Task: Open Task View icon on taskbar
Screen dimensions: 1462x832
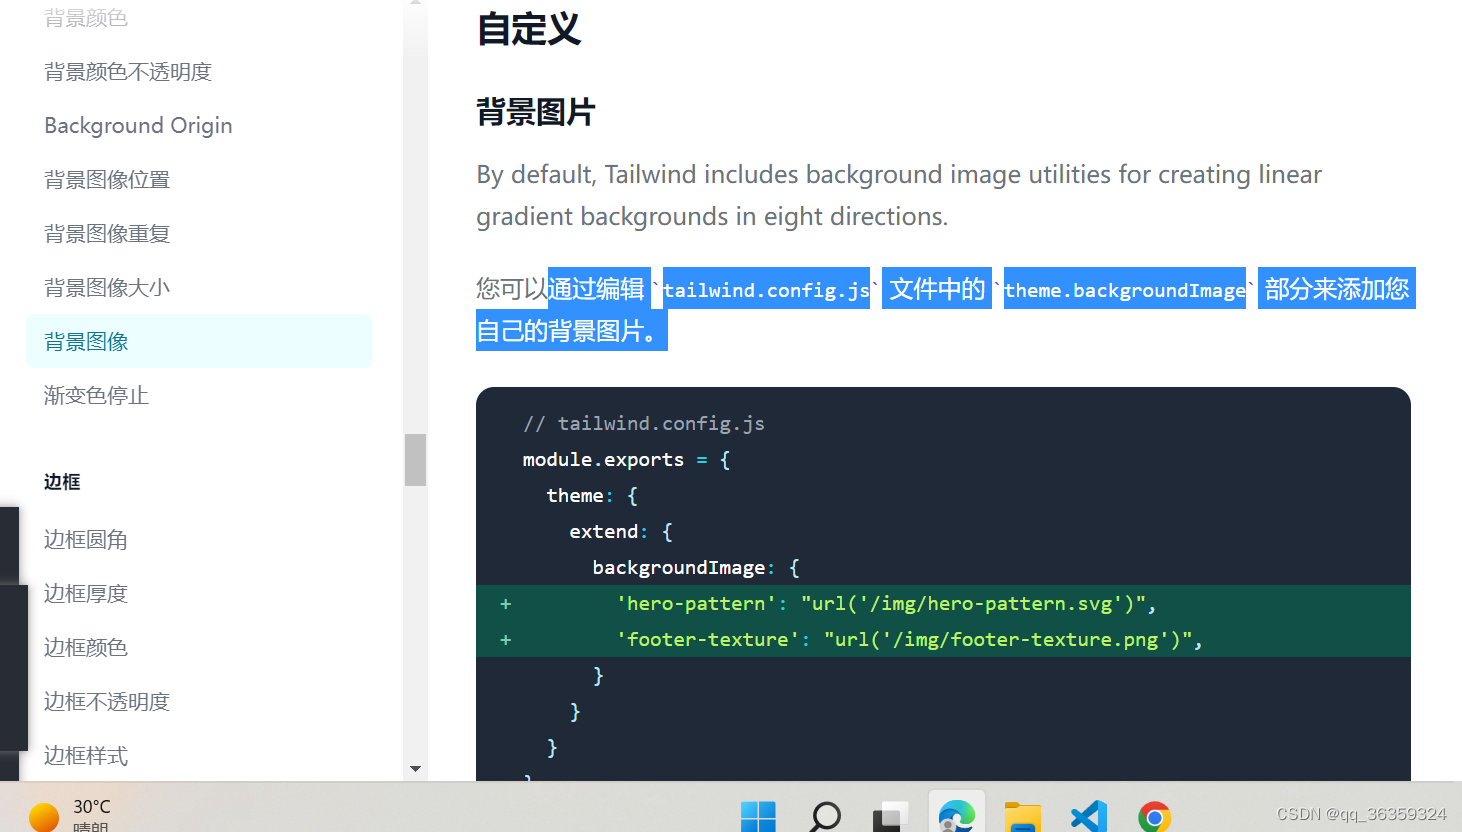Action: (x=890, y=817)
